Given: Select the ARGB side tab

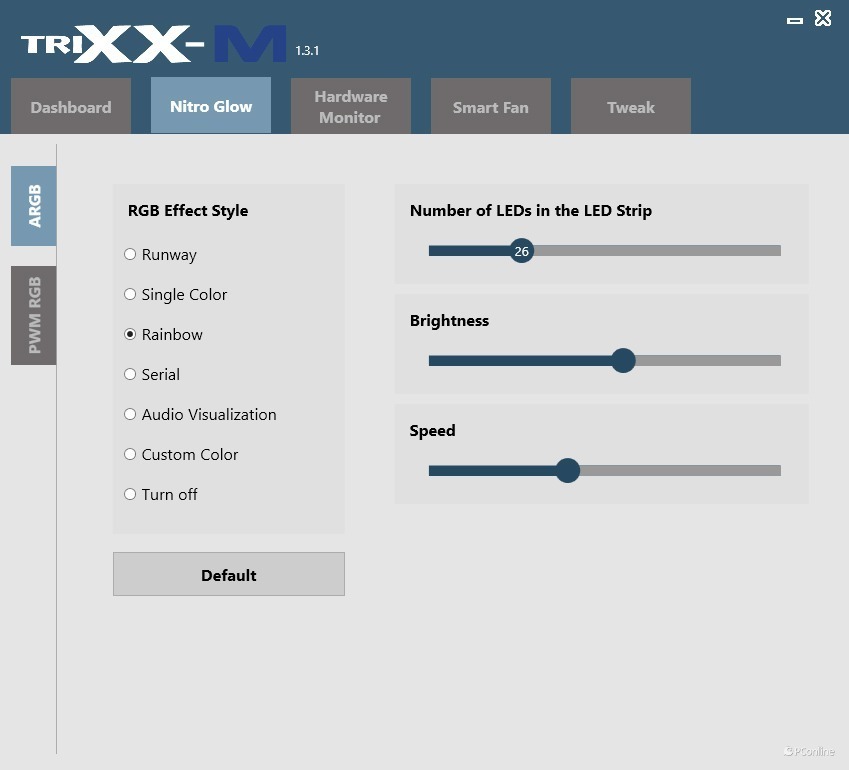Looking at the screenshot, I should pos(34,206).
